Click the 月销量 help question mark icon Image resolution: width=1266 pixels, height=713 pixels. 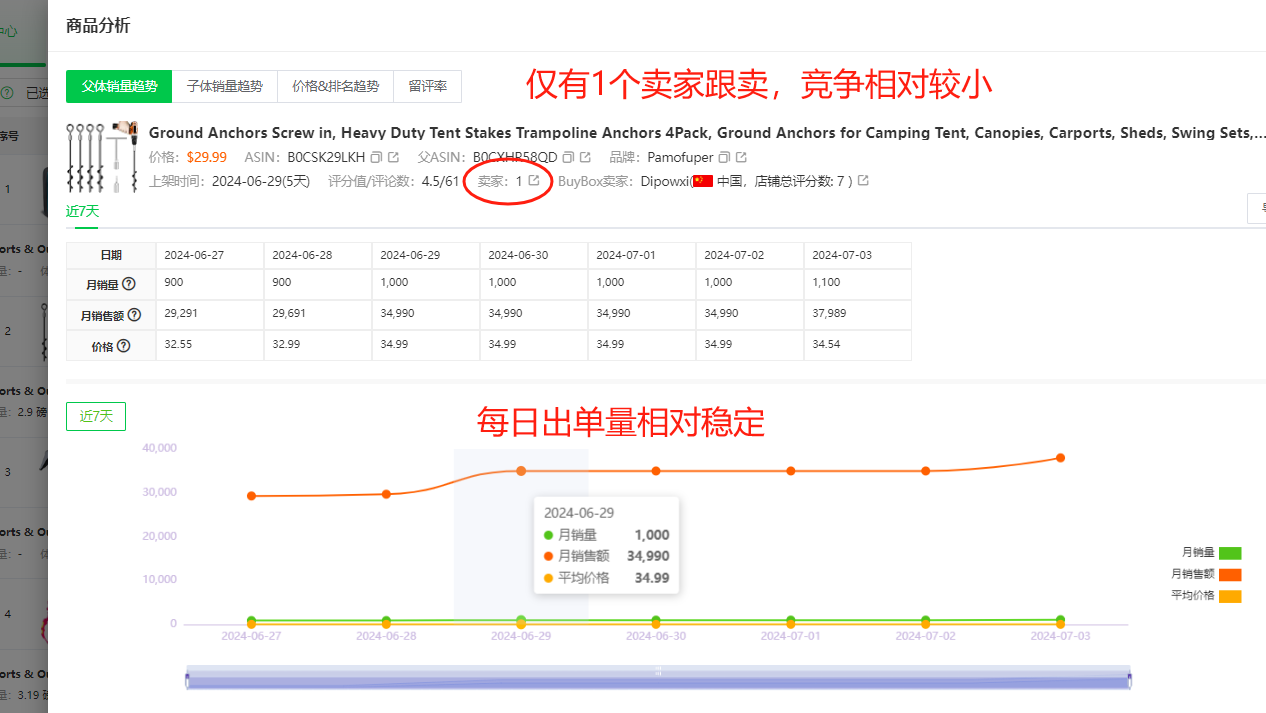pyautogui.click(x=128, y=284)
